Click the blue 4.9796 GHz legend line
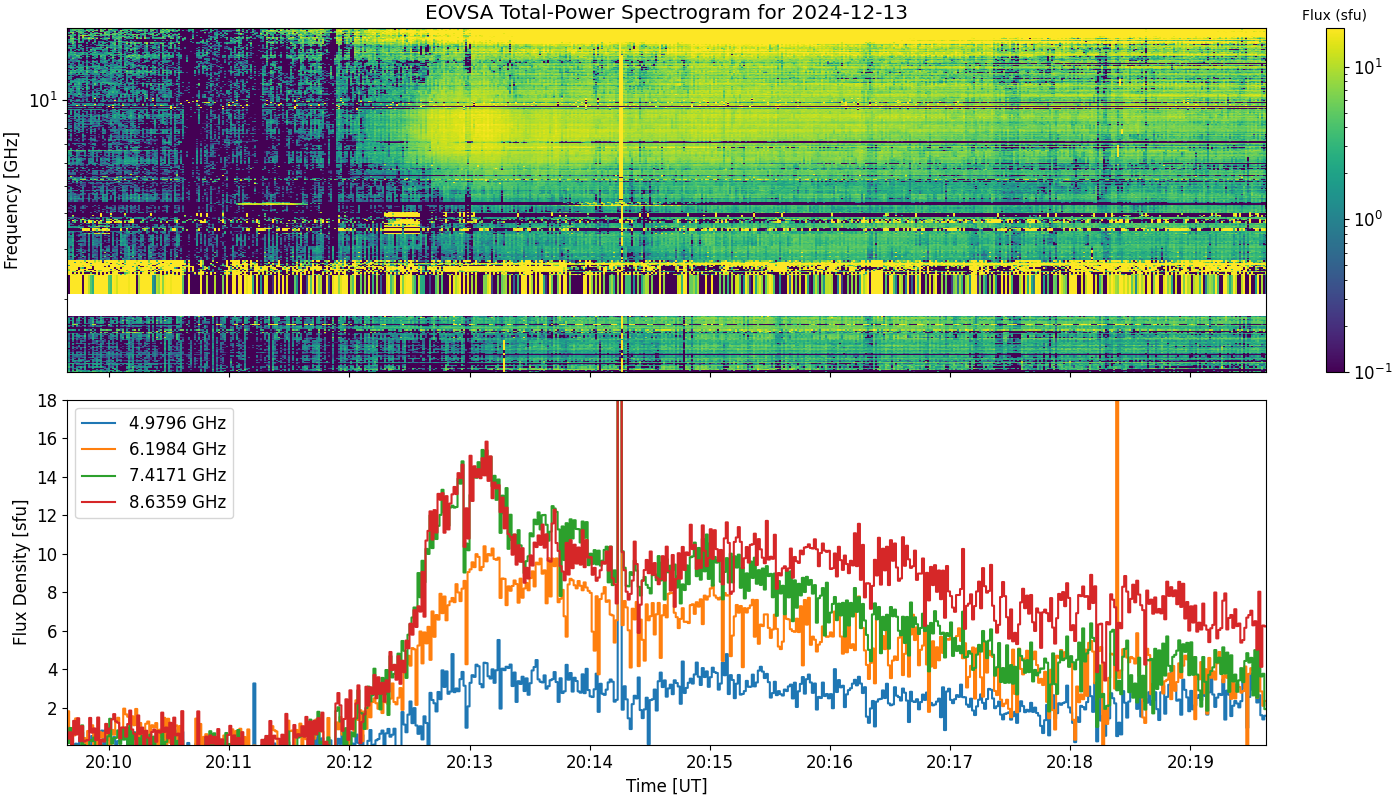Screen dimensions: 1400x800 [x=101, y=423]
